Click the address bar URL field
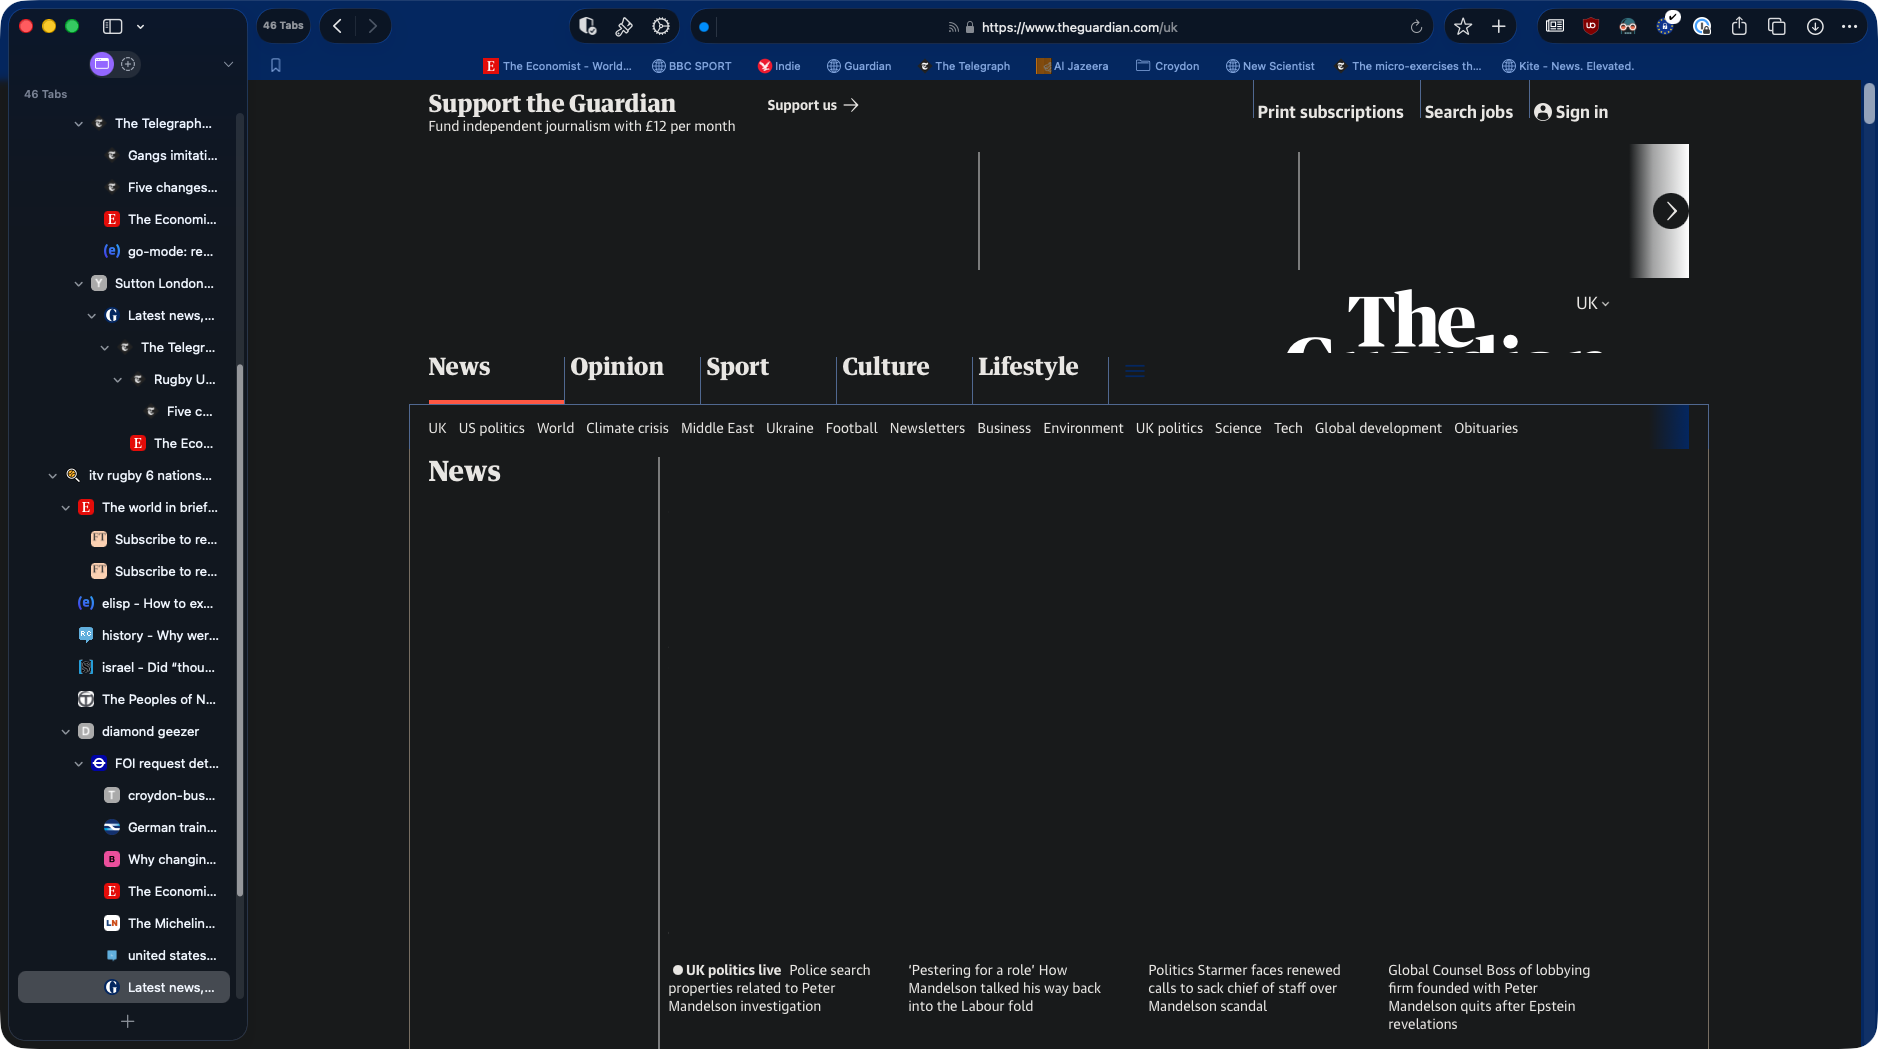 click(x=1079, y=27)
